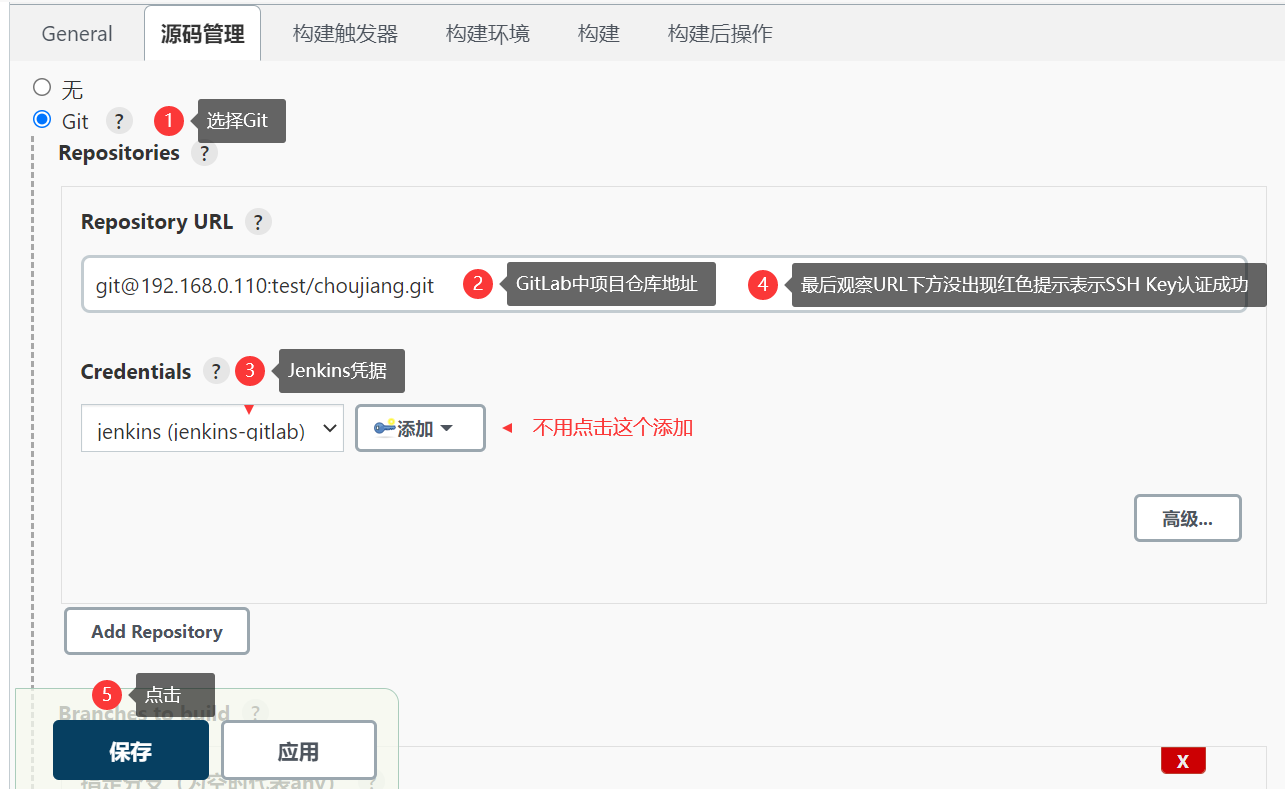
Task: Click the 高级... advanced button
Action: tap(1187, 518)
